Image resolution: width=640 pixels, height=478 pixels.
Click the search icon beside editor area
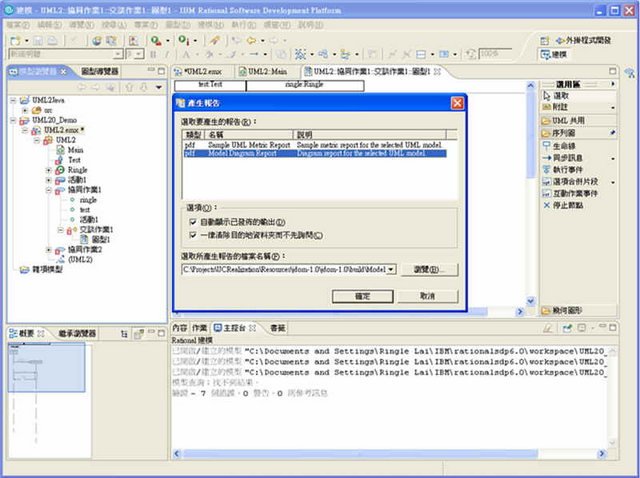tap(629, 73)
